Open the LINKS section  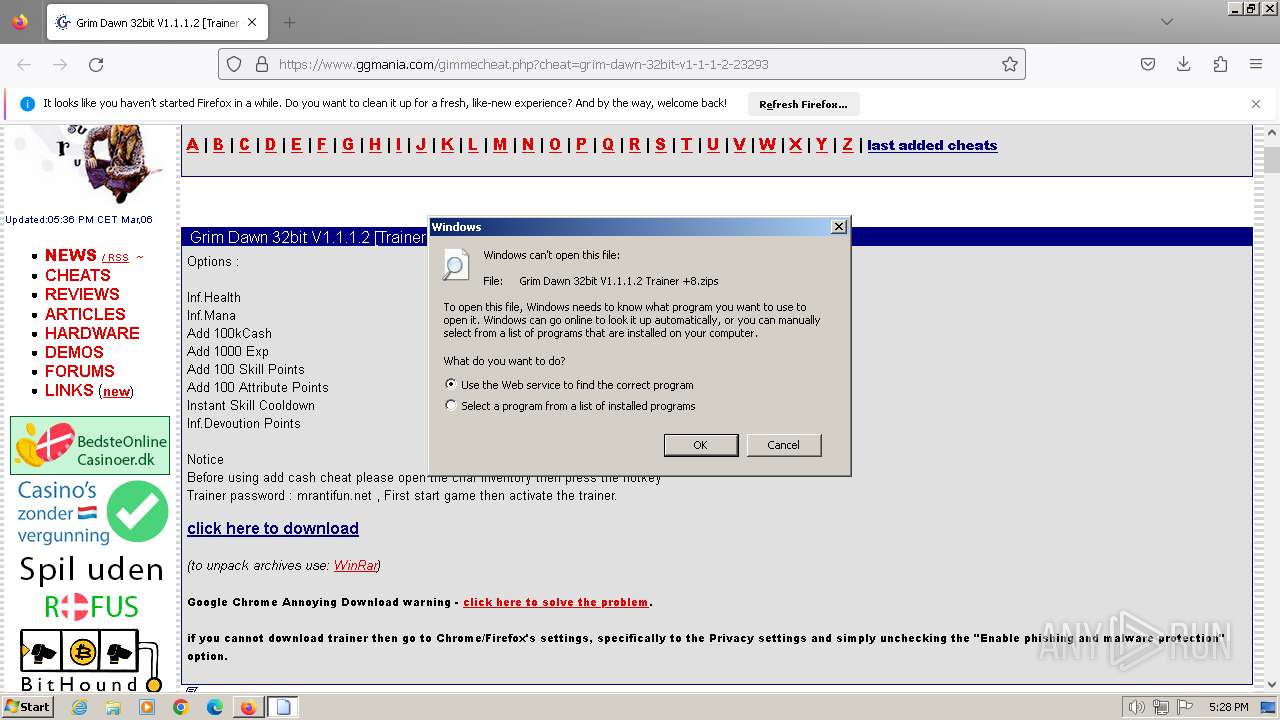coord(69,390)
